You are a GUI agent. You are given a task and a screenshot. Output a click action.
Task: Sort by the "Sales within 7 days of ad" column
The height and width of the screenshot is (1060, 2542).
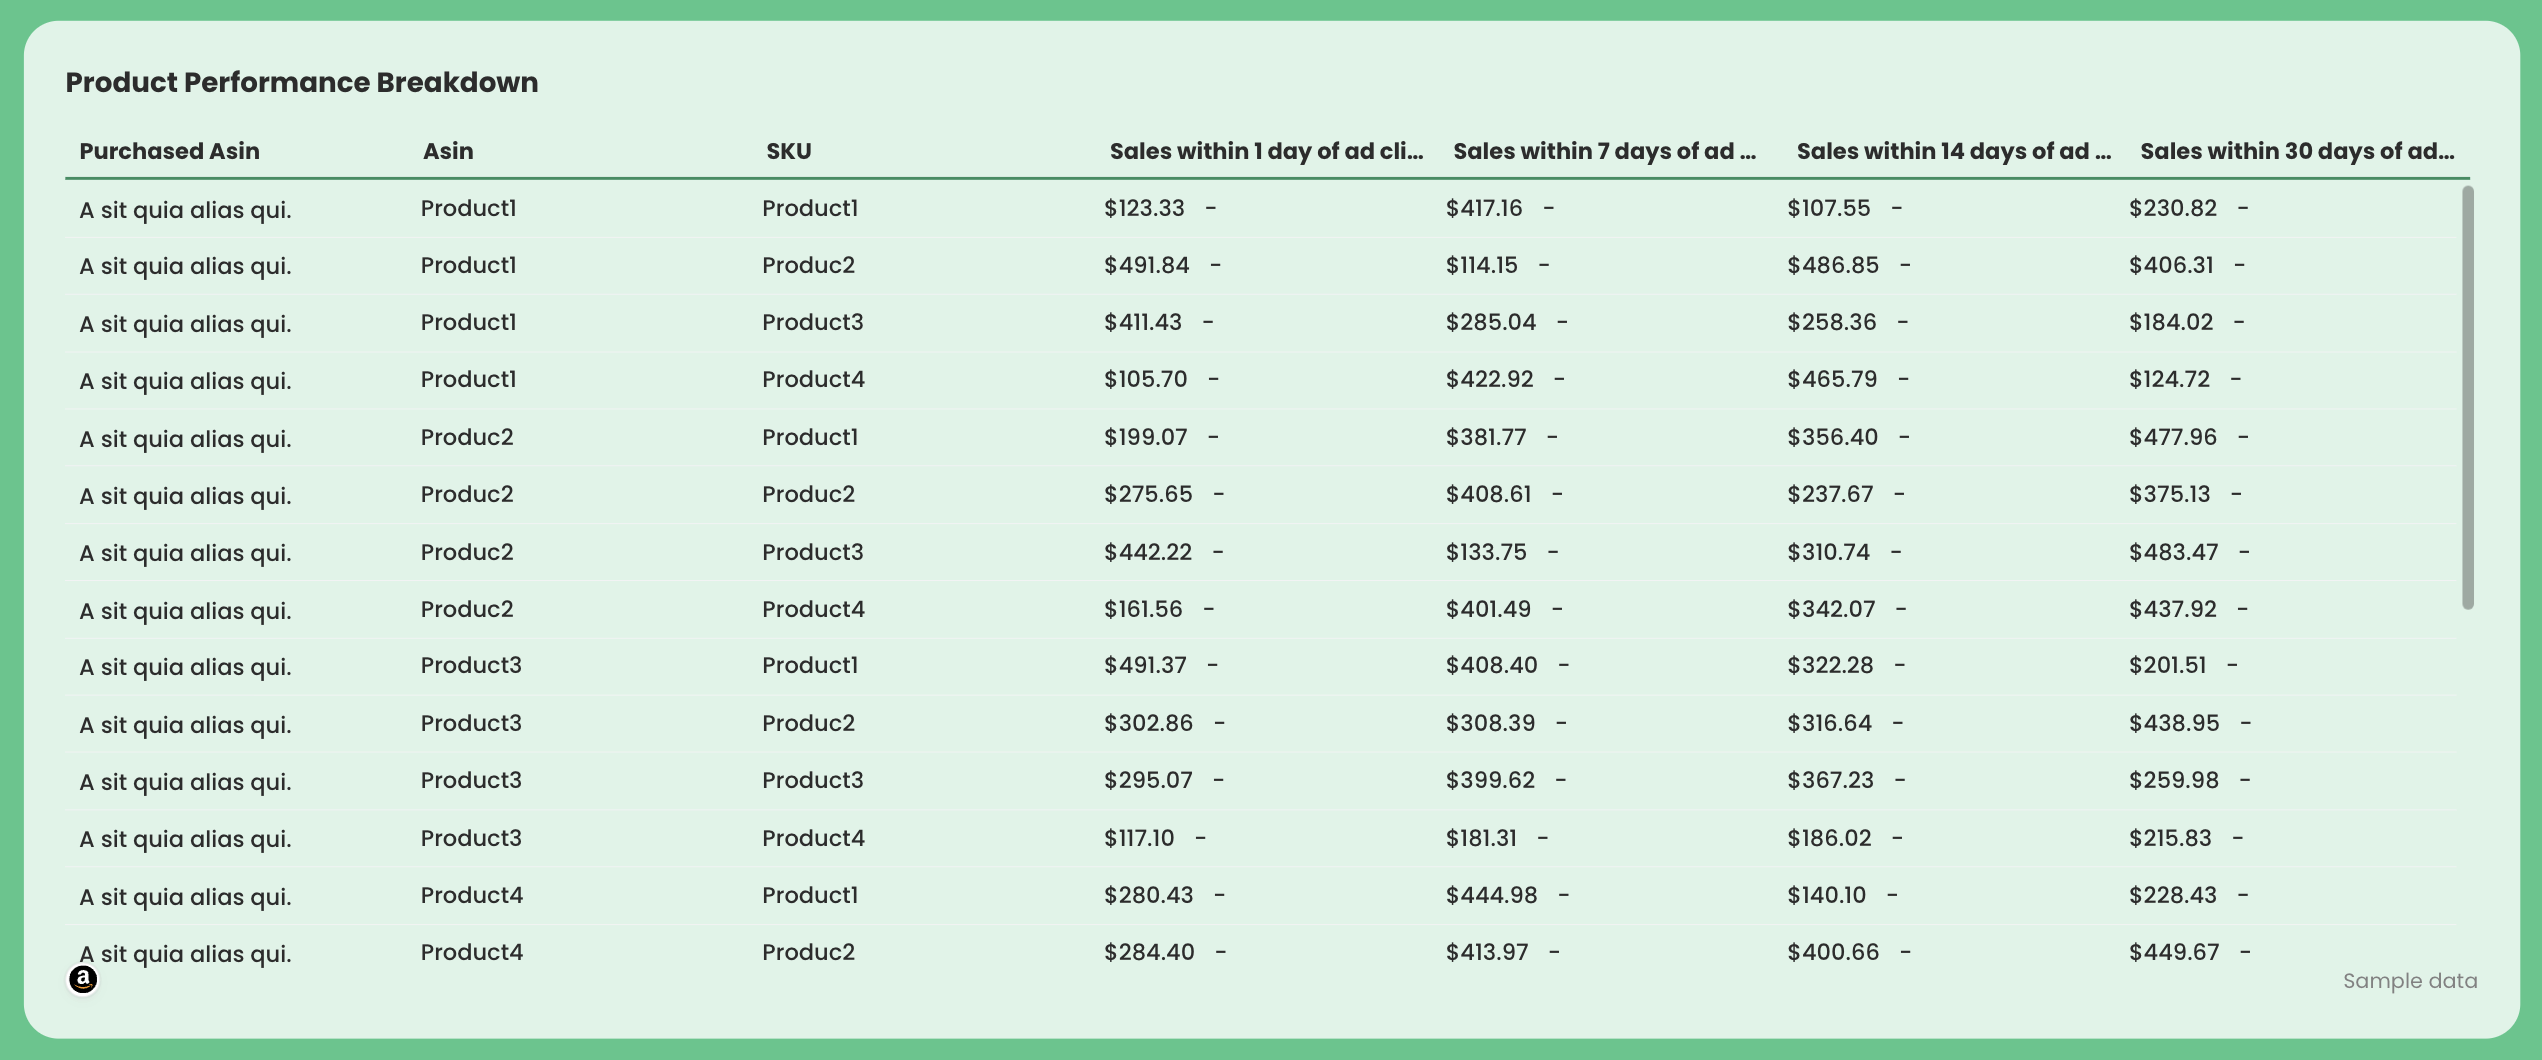[1604, 151]
